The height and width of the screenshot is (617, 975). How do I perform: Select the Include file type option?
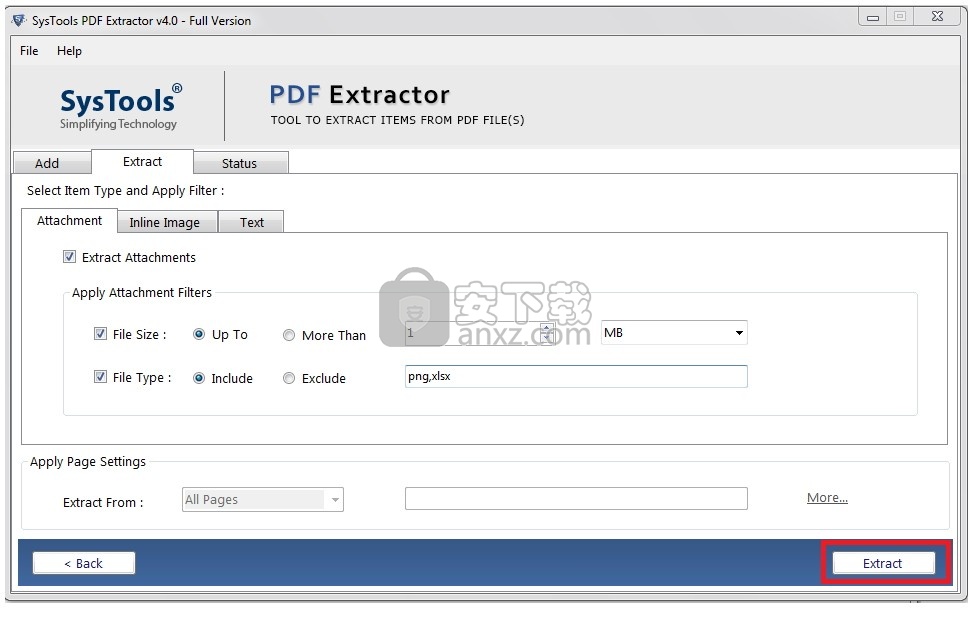coord(199,378)
